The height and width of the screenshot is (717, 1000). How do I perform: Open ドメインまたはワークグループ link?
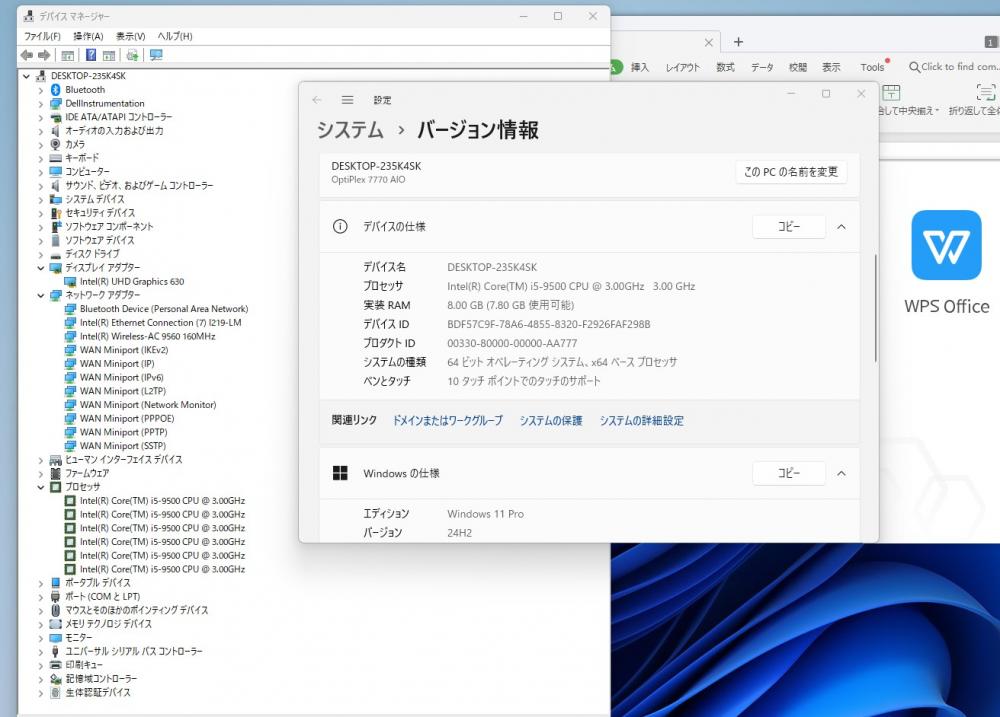pyautogui.click(x=448, y=420)
